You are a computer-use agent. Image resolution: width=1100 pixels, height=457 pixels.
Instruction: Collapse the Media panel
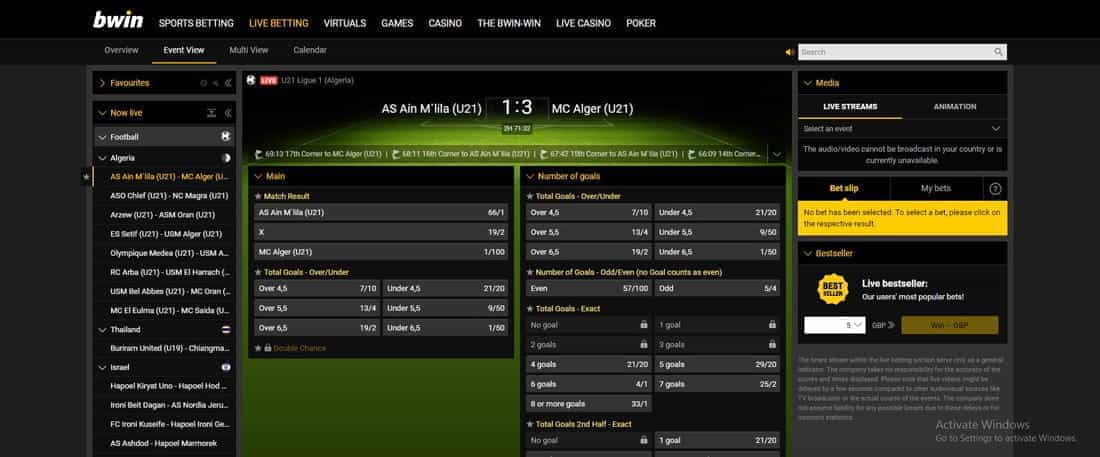pyautogui.click(x=807, y=83)
